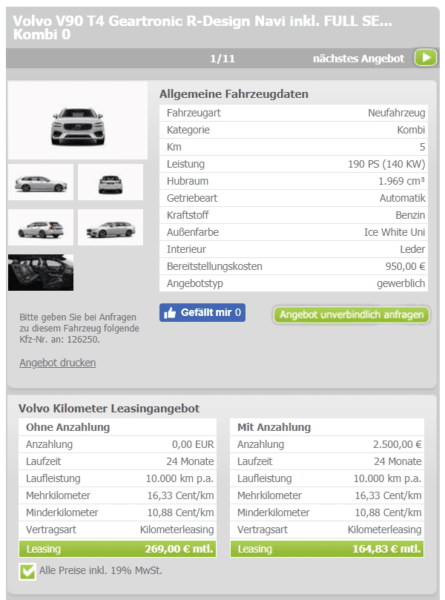
Task: Click the nächstes Angebot label
Action: 358,59
